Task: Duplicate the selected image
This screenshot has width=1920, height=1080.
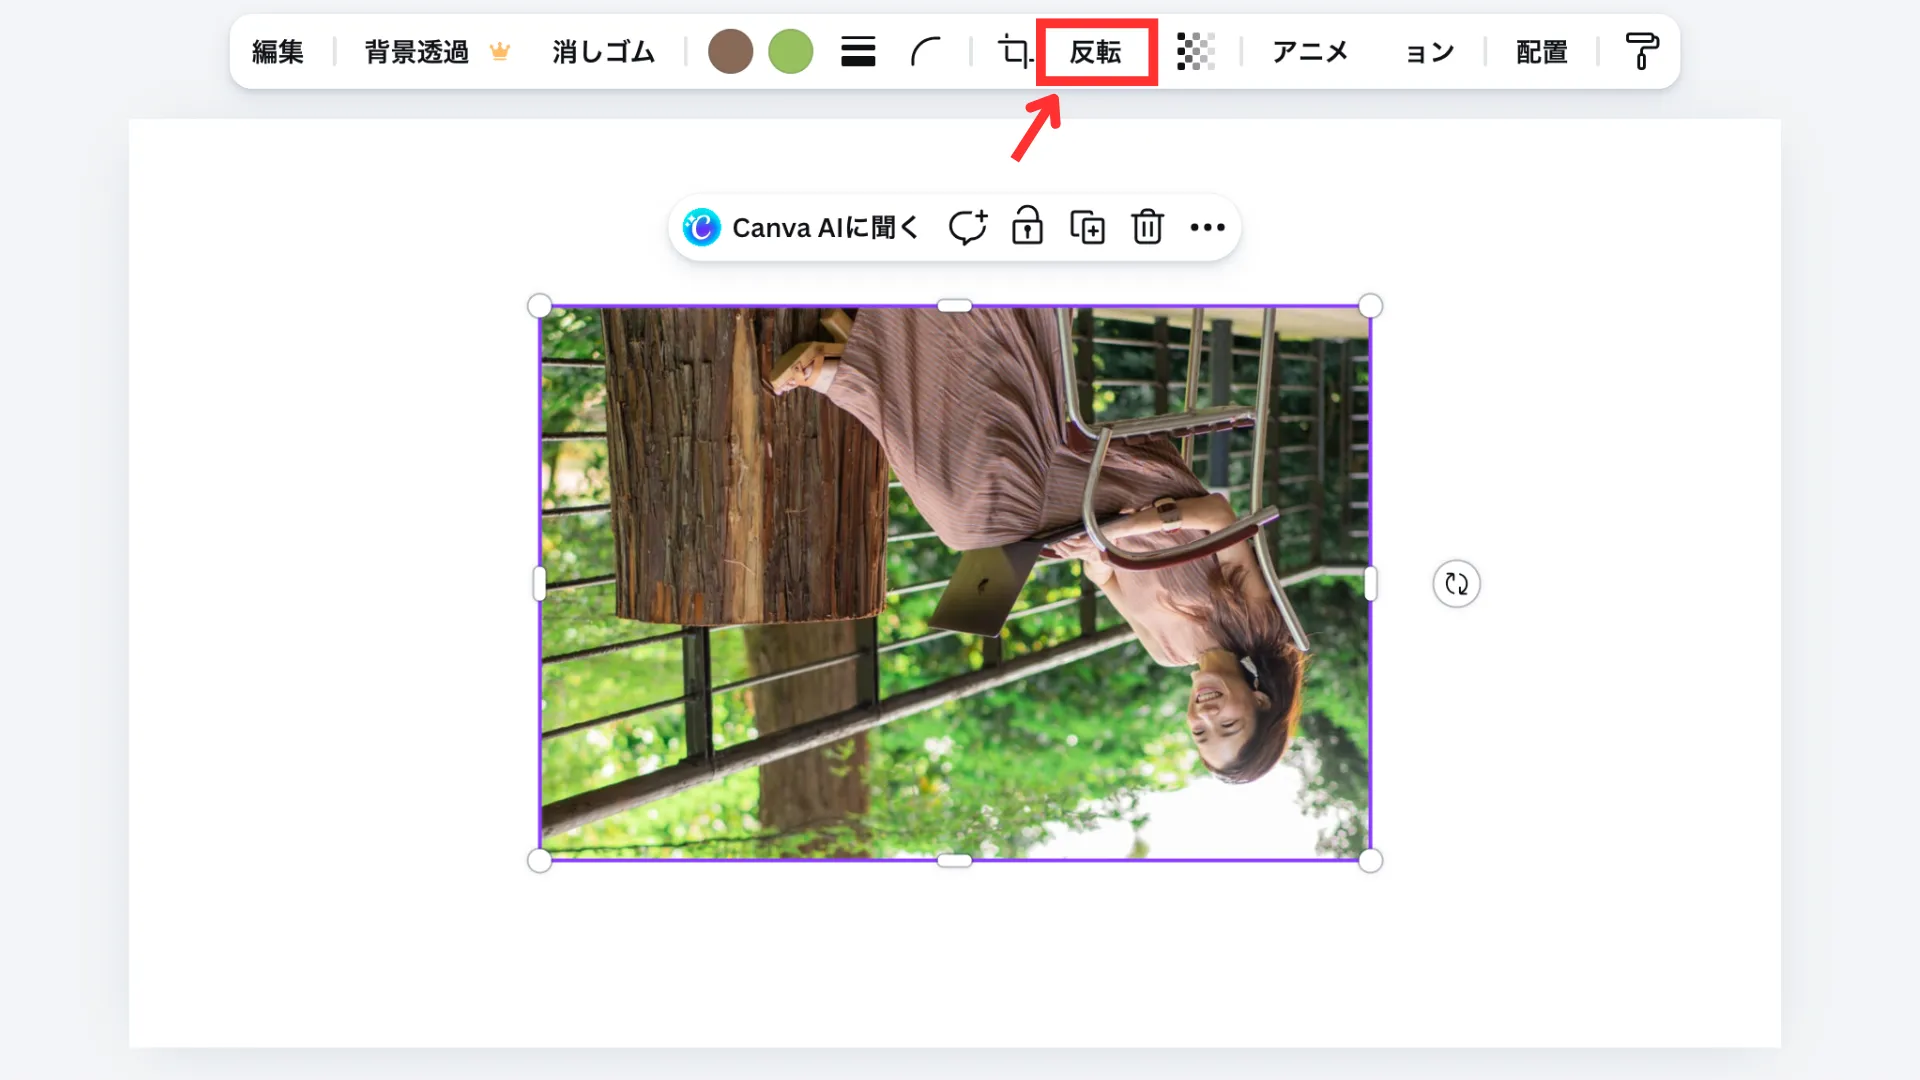Action: [x=1087, y=228]
